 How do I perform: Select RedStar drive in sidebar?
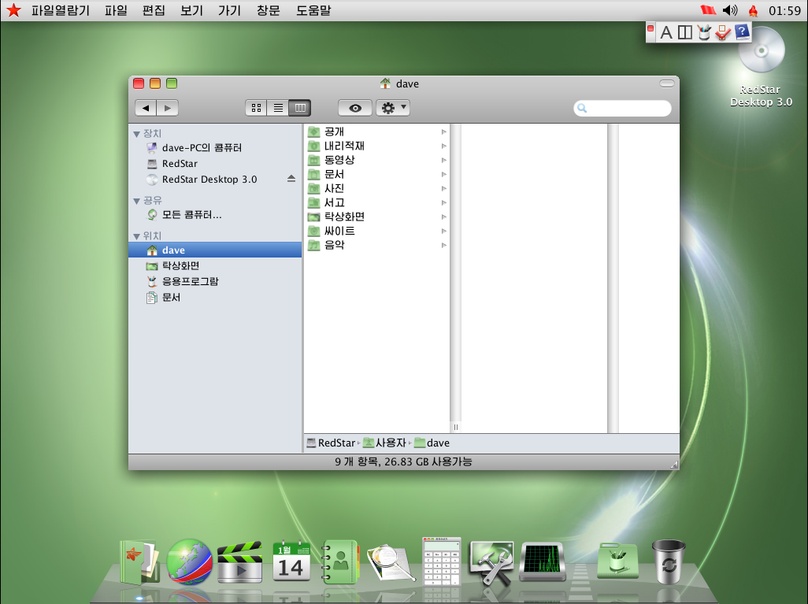pyautogui.click(x=215, y=164)
